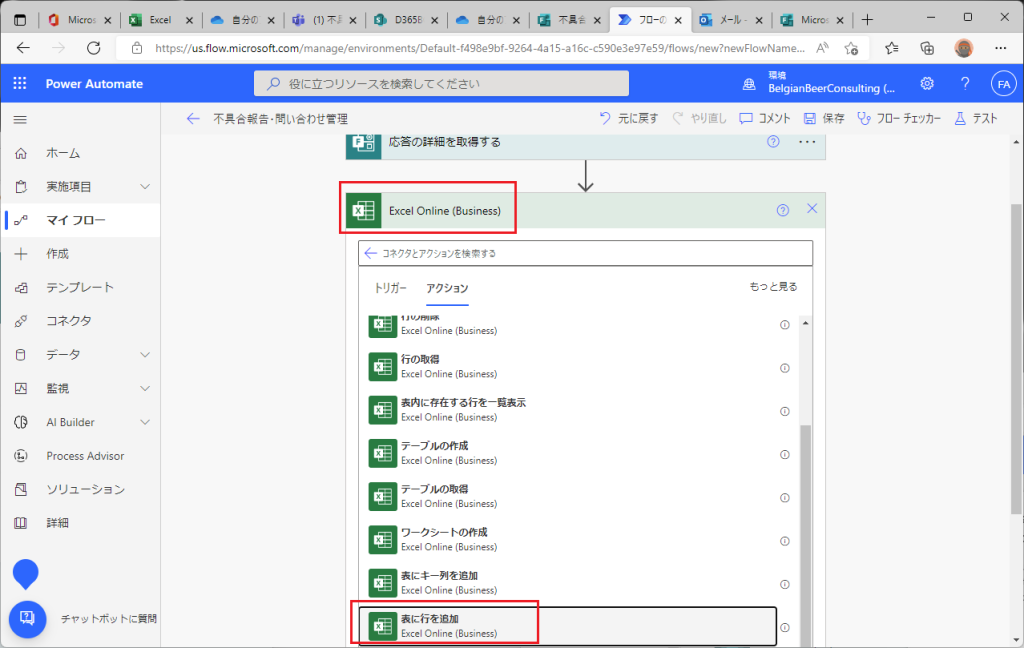This screenshot has height=648, width=1024.
Task: Choose the テーブルの作成 action
Action: tap(568, 453)
